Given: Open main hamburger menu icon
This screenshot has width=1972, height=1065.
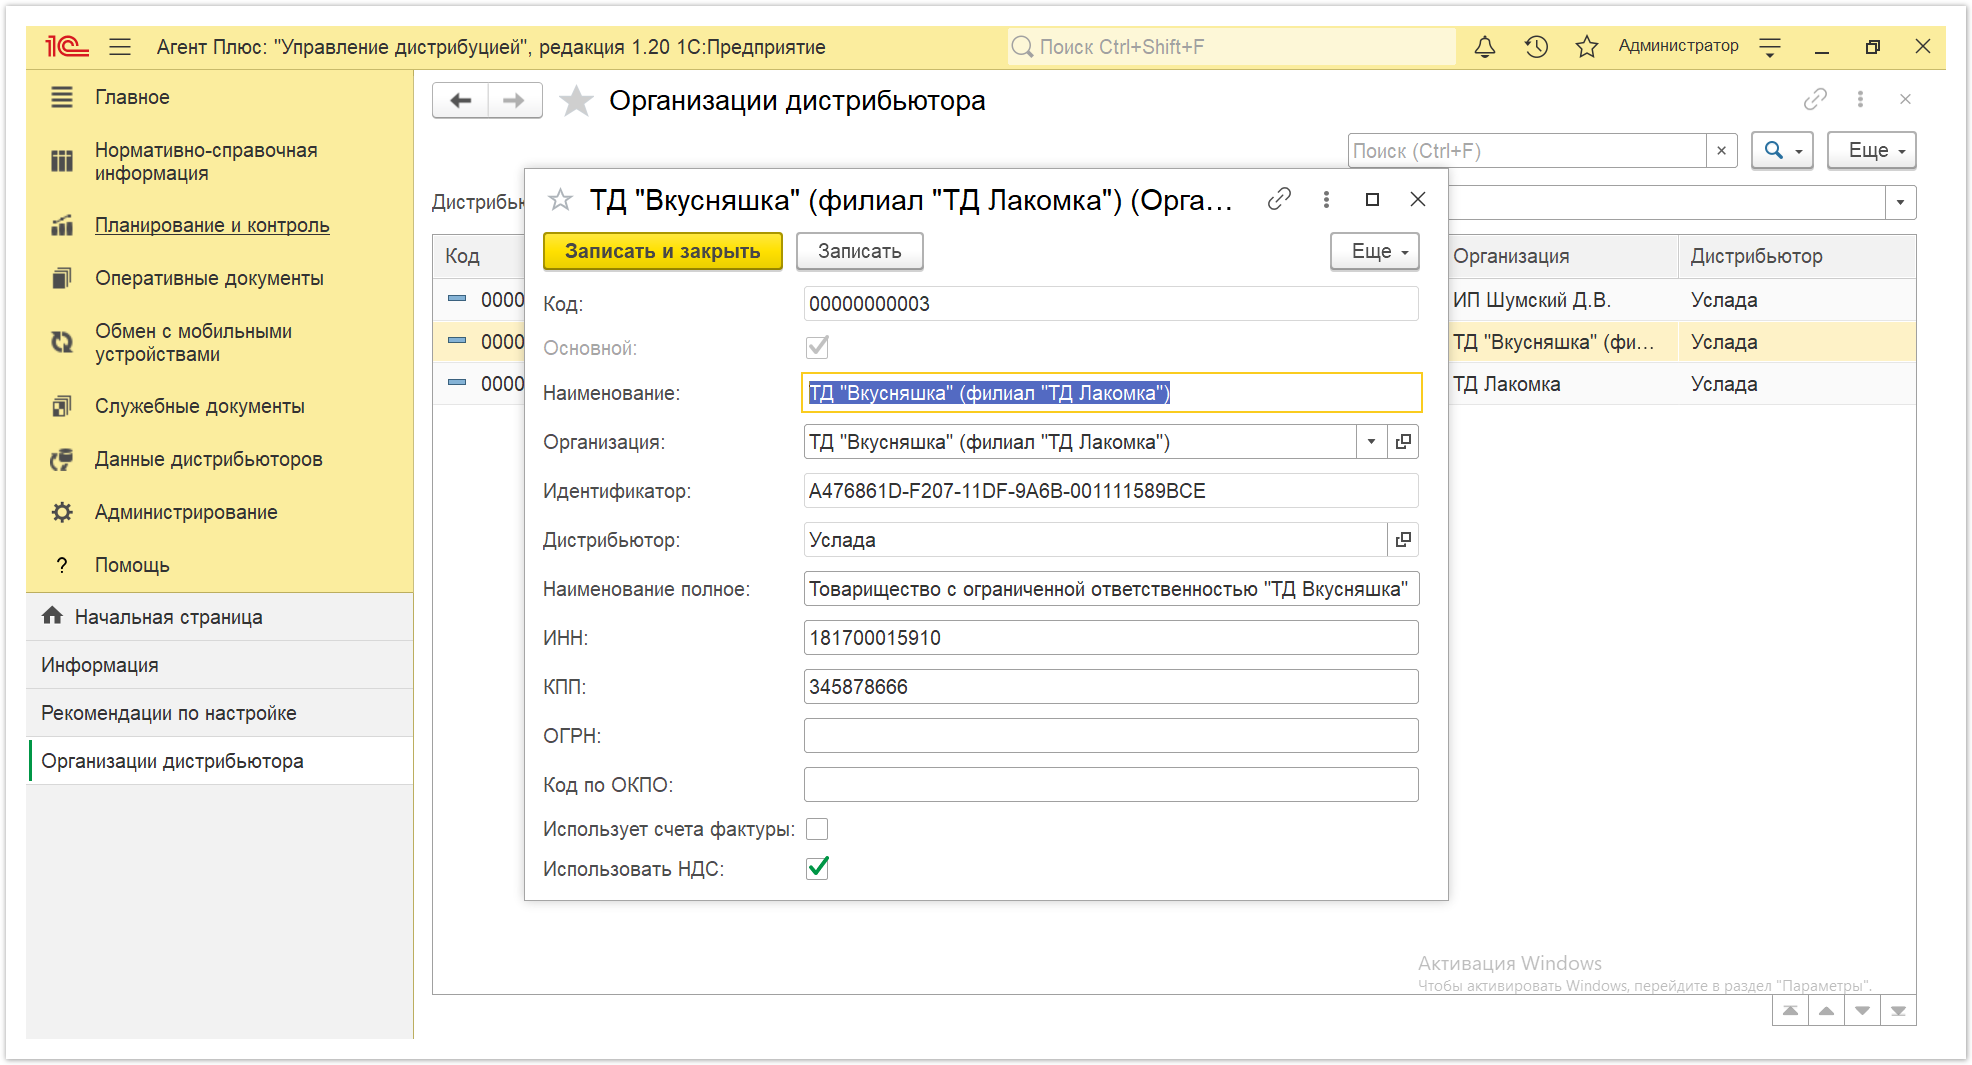Looking at the screenshot, I should click(x=121, y=47).
